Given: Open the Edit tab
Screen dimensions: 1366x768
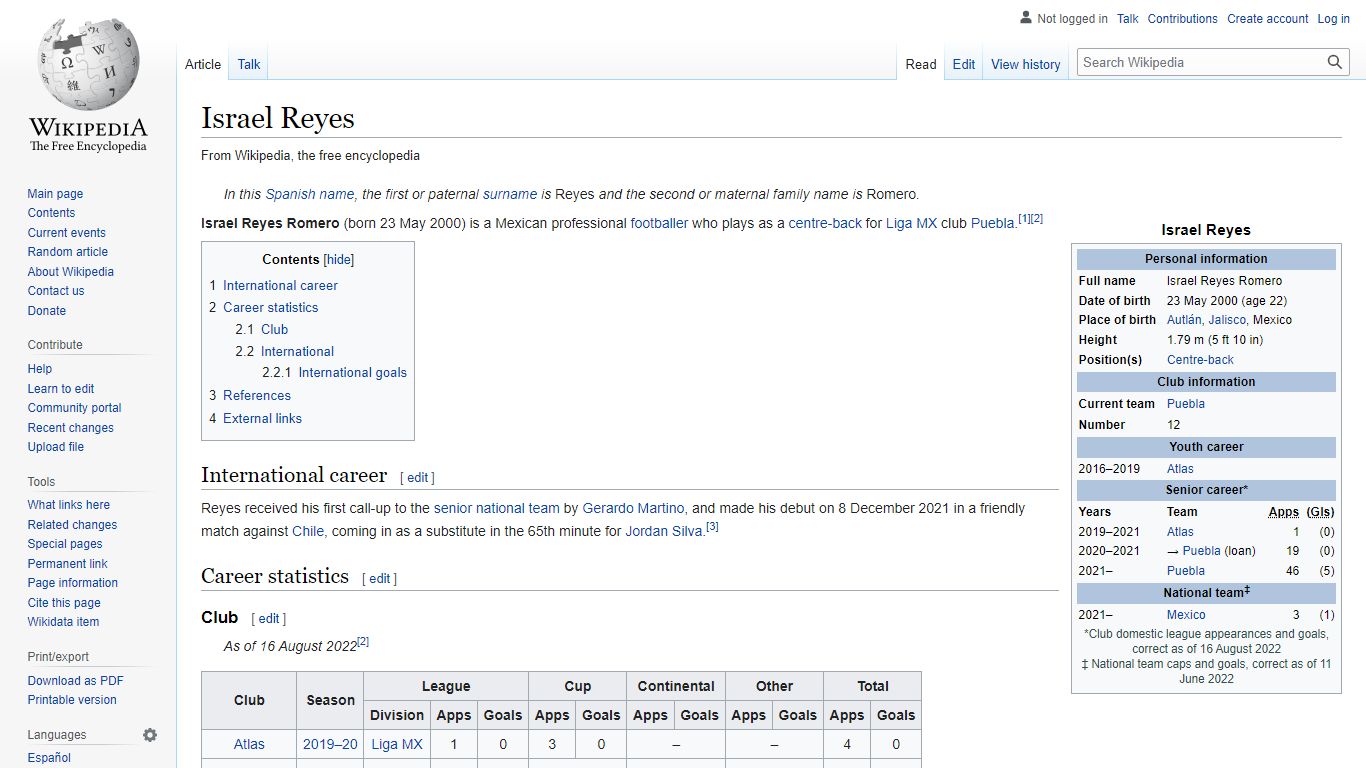Looking at the screenshot, I should click(x=964, y=64).
